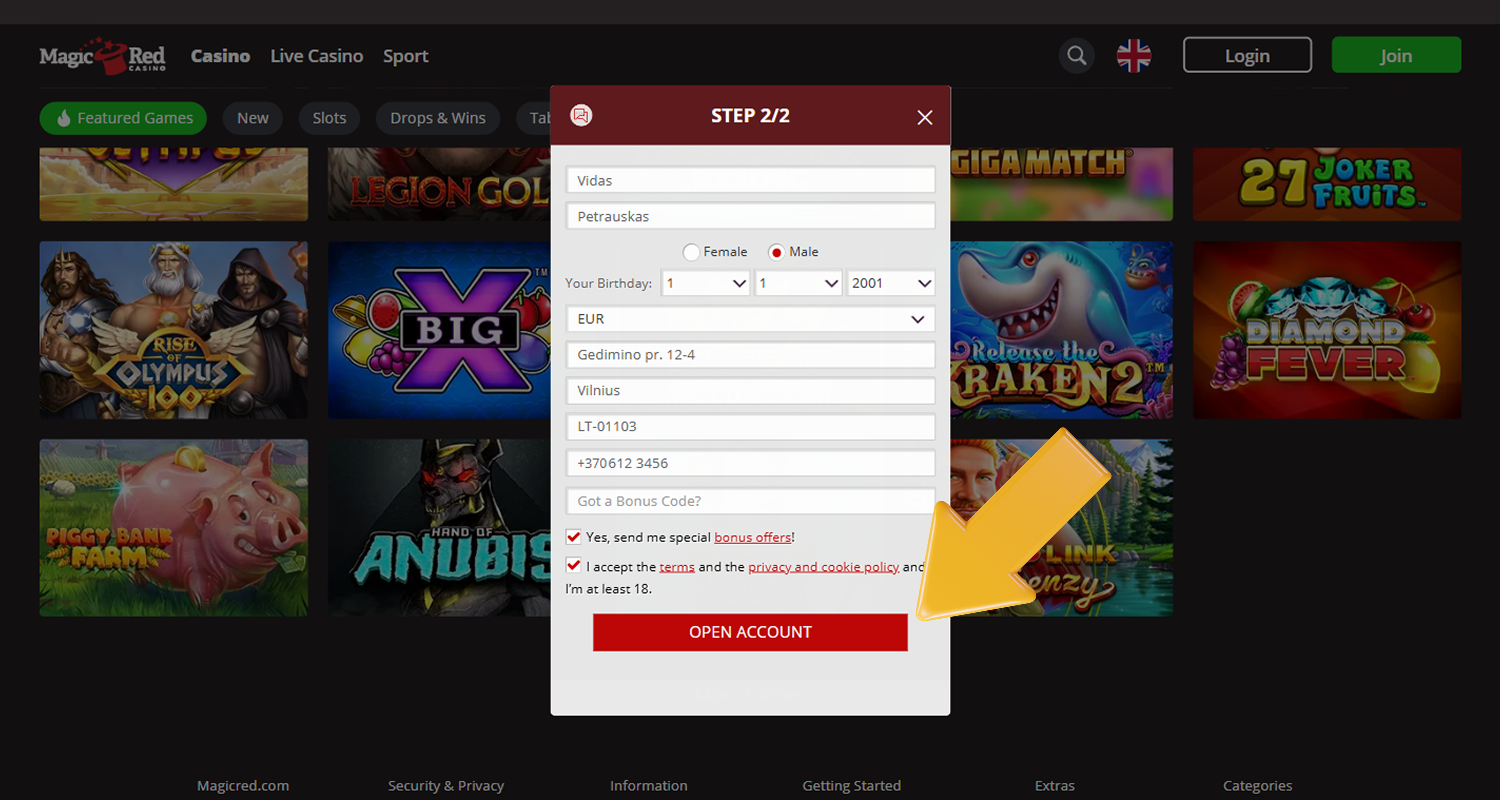Expand the EUR currency dropdown
1500x800 pixels.
tap(750, 319)
